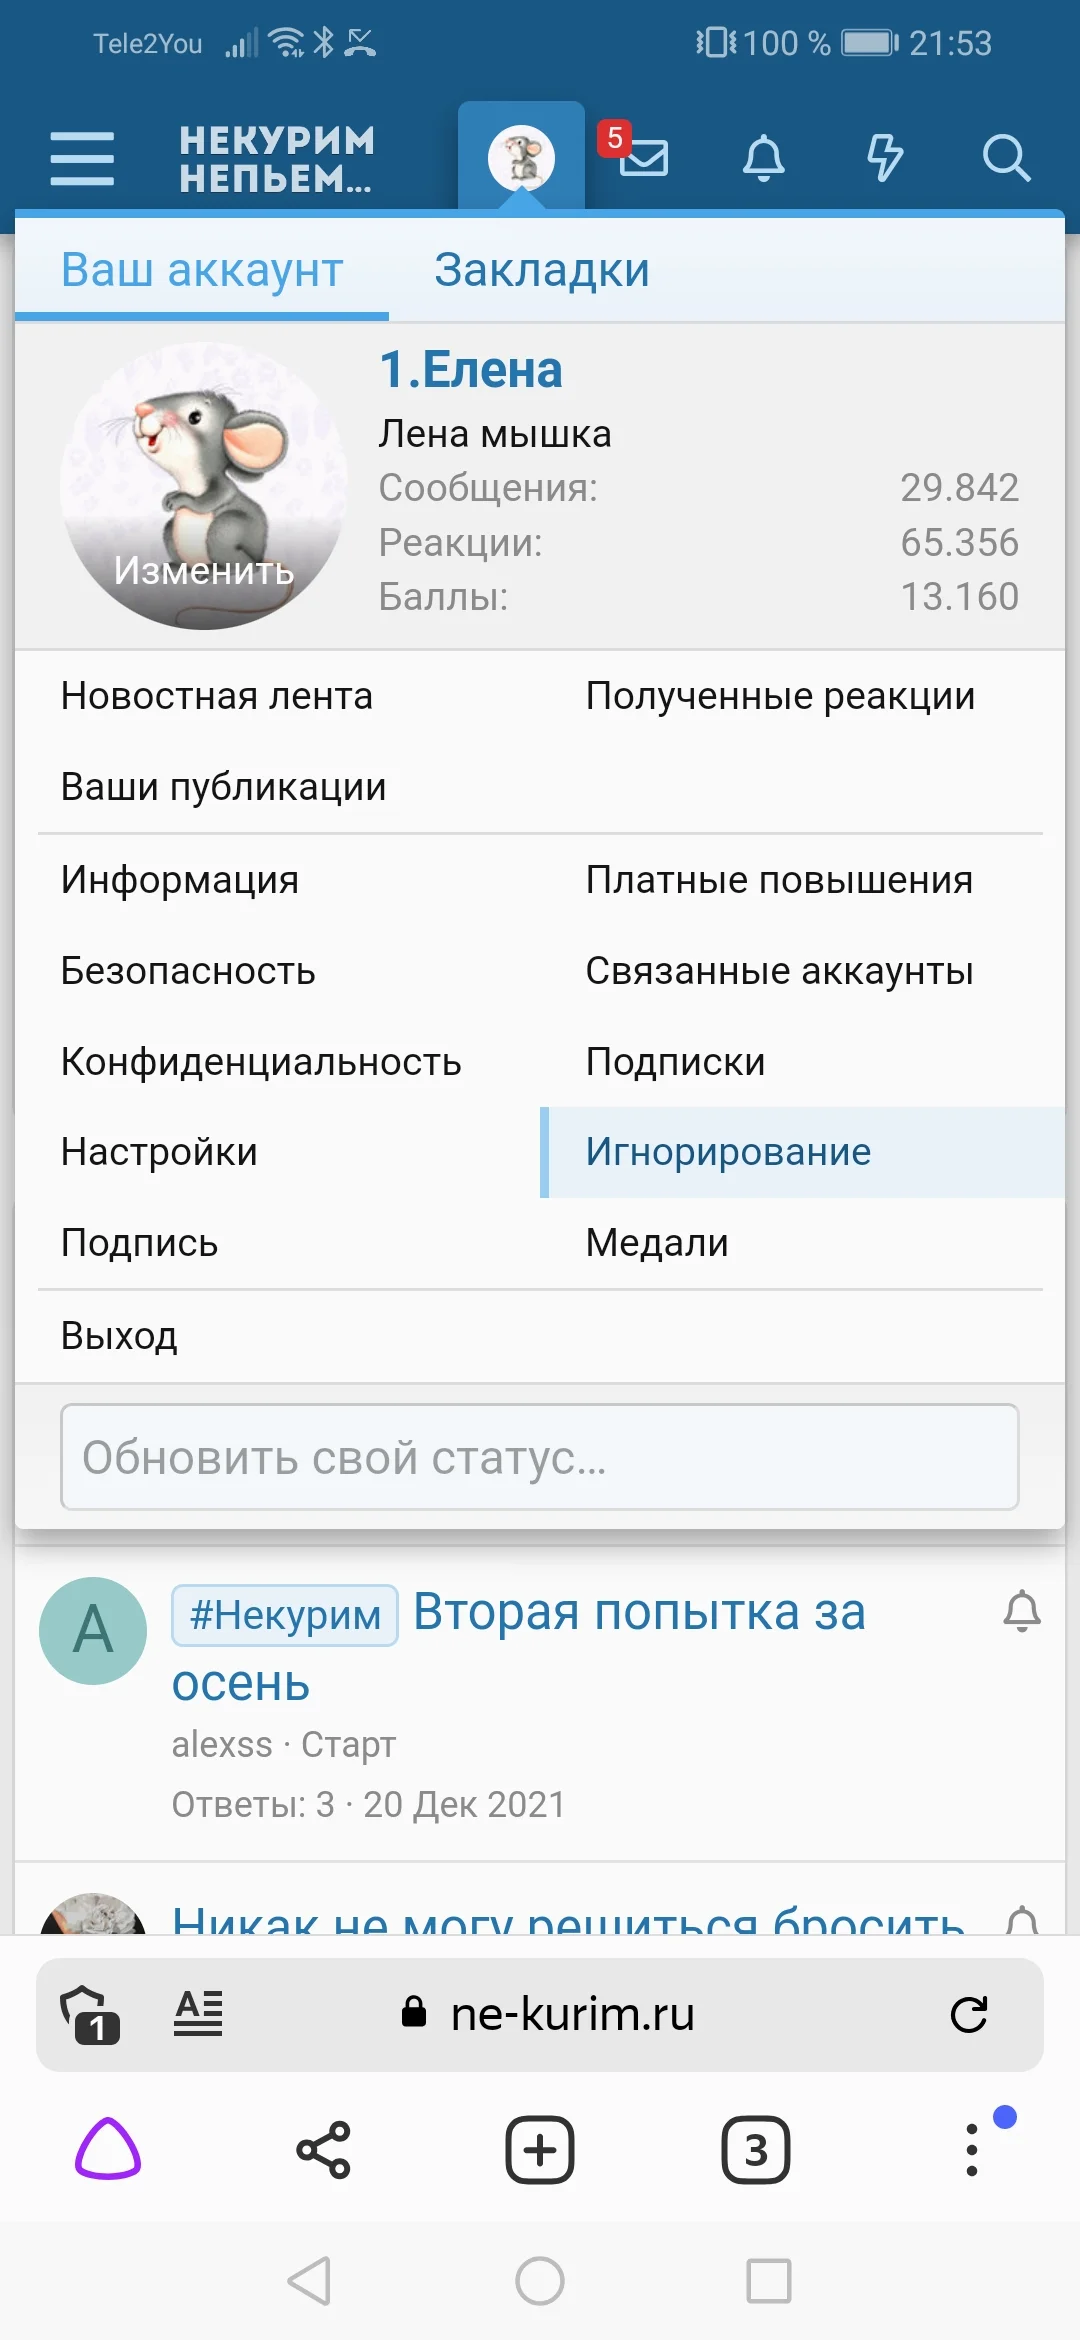Screen dimensions: 1080x2340
Task: Change profile avatar via Изменить
Action: [x=204, y=571]
